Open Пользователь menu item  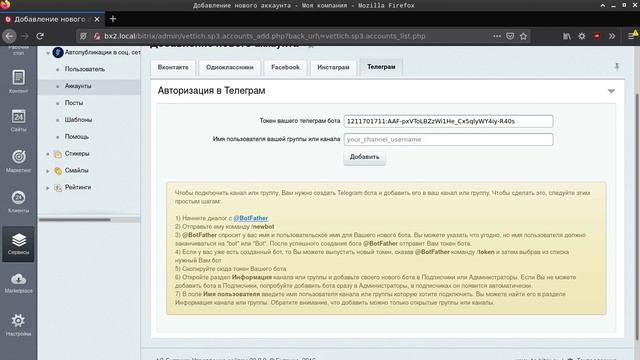tap(85, 69)
